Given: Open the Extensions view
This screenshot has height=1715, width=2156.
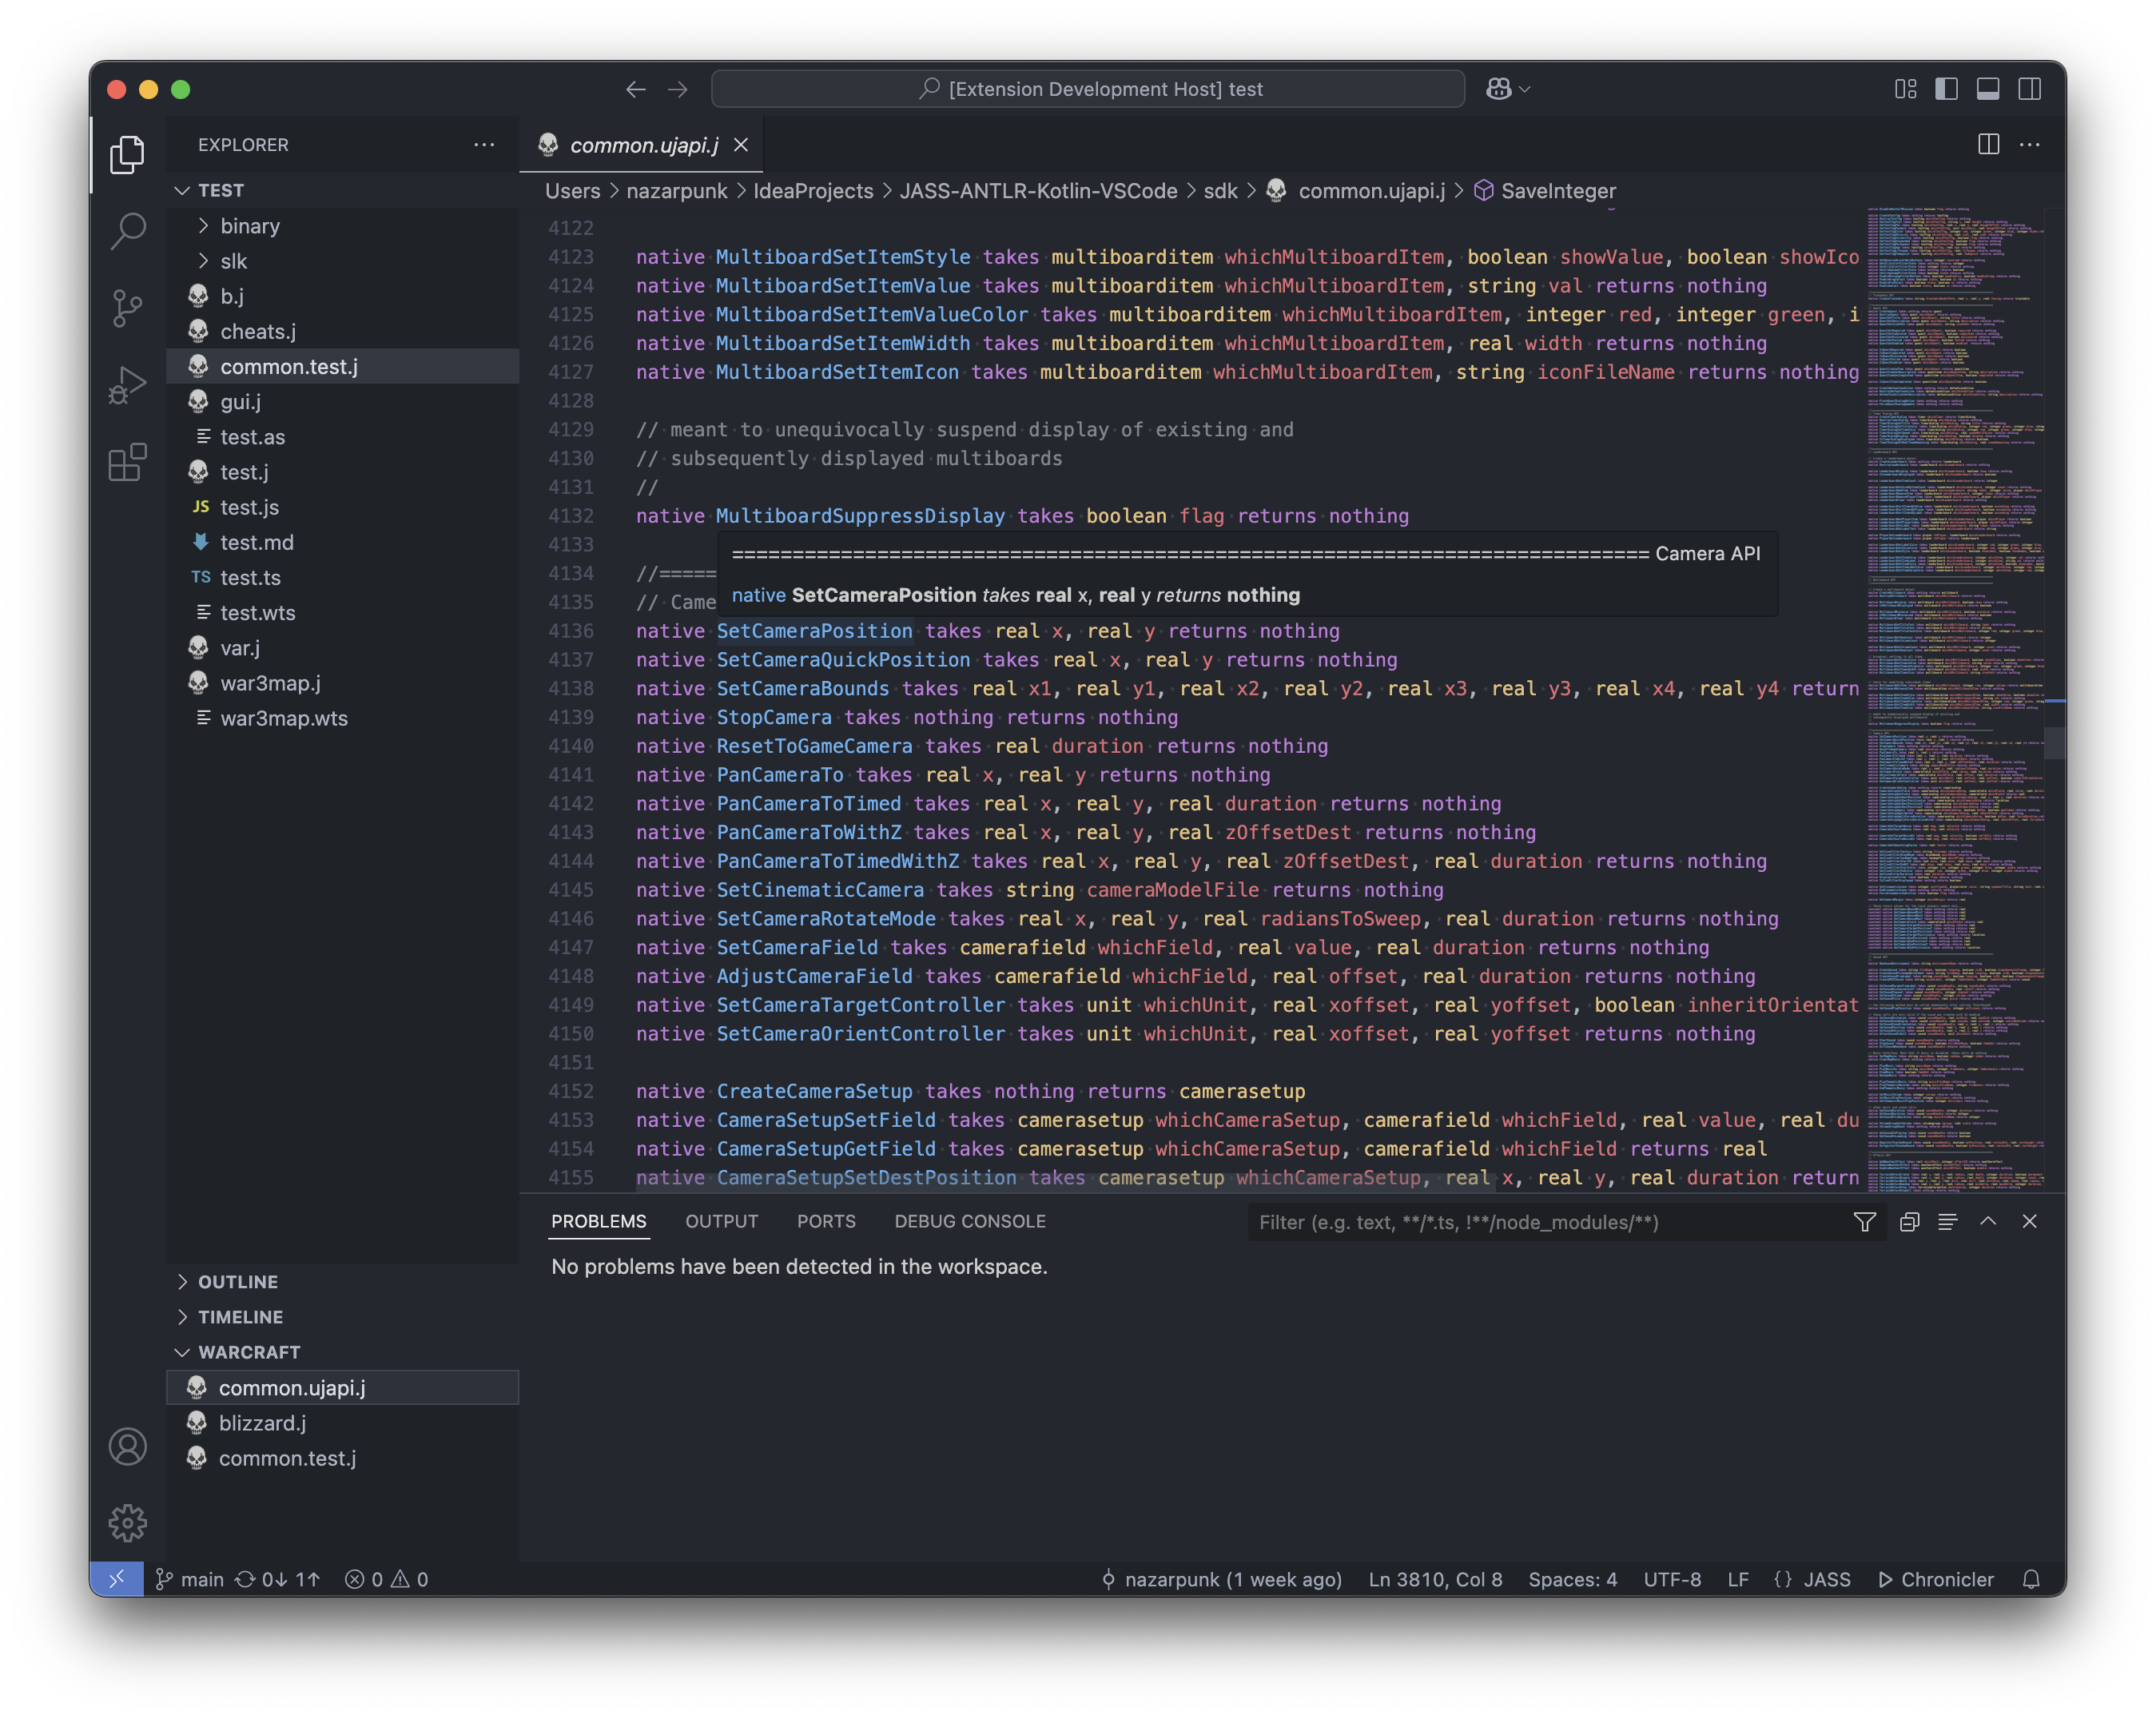Looking at the screenshot, I should point(127,462).
